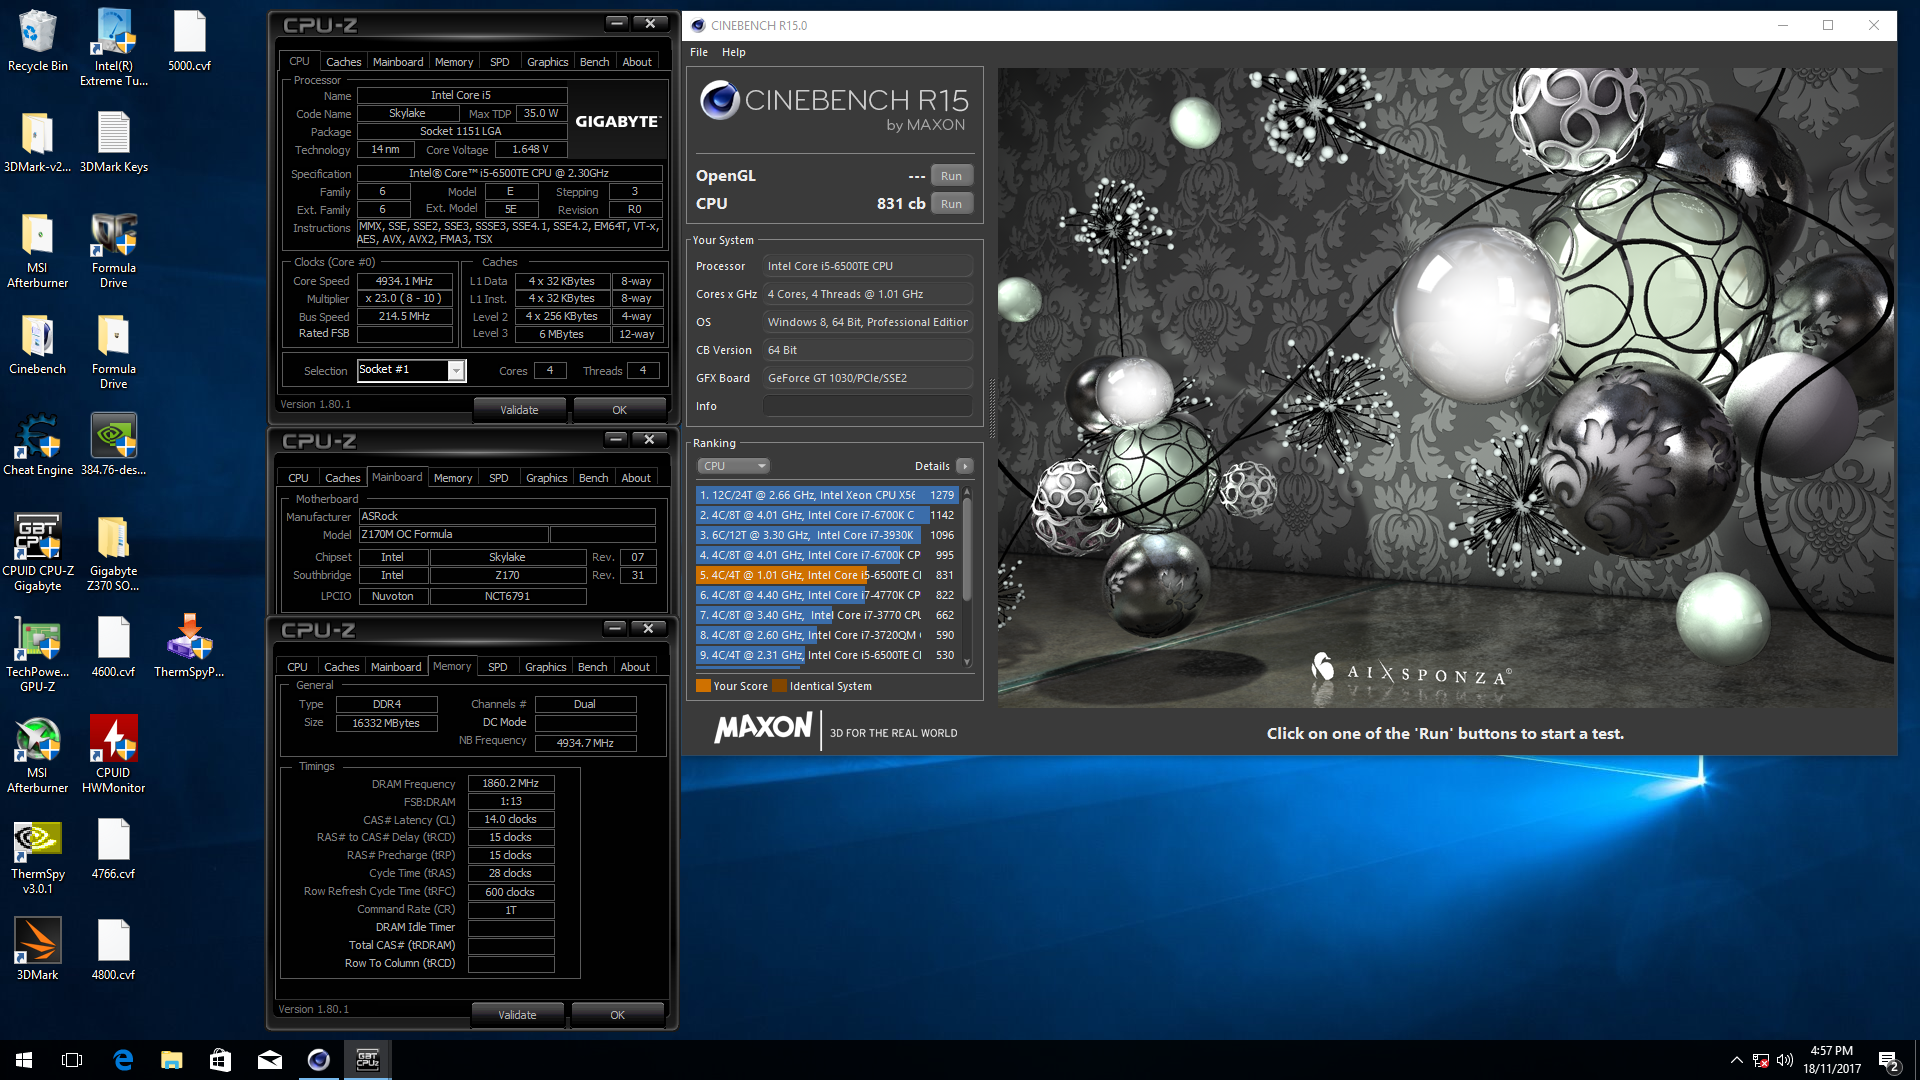Open the Formula Drive folder beside Cinebench
Screen dimensions: 1920x1080
[113, 350]
